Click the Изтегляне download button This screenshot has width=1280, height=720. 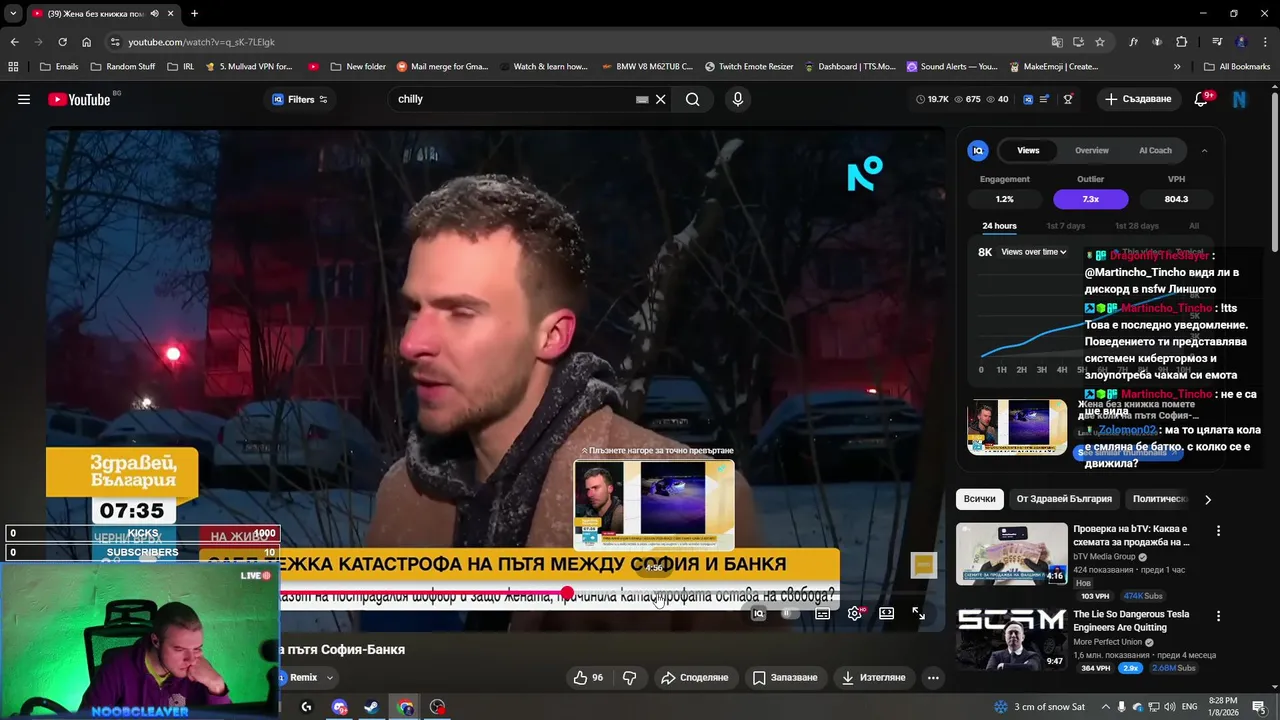pyautogui.click(x=873, y=677)
